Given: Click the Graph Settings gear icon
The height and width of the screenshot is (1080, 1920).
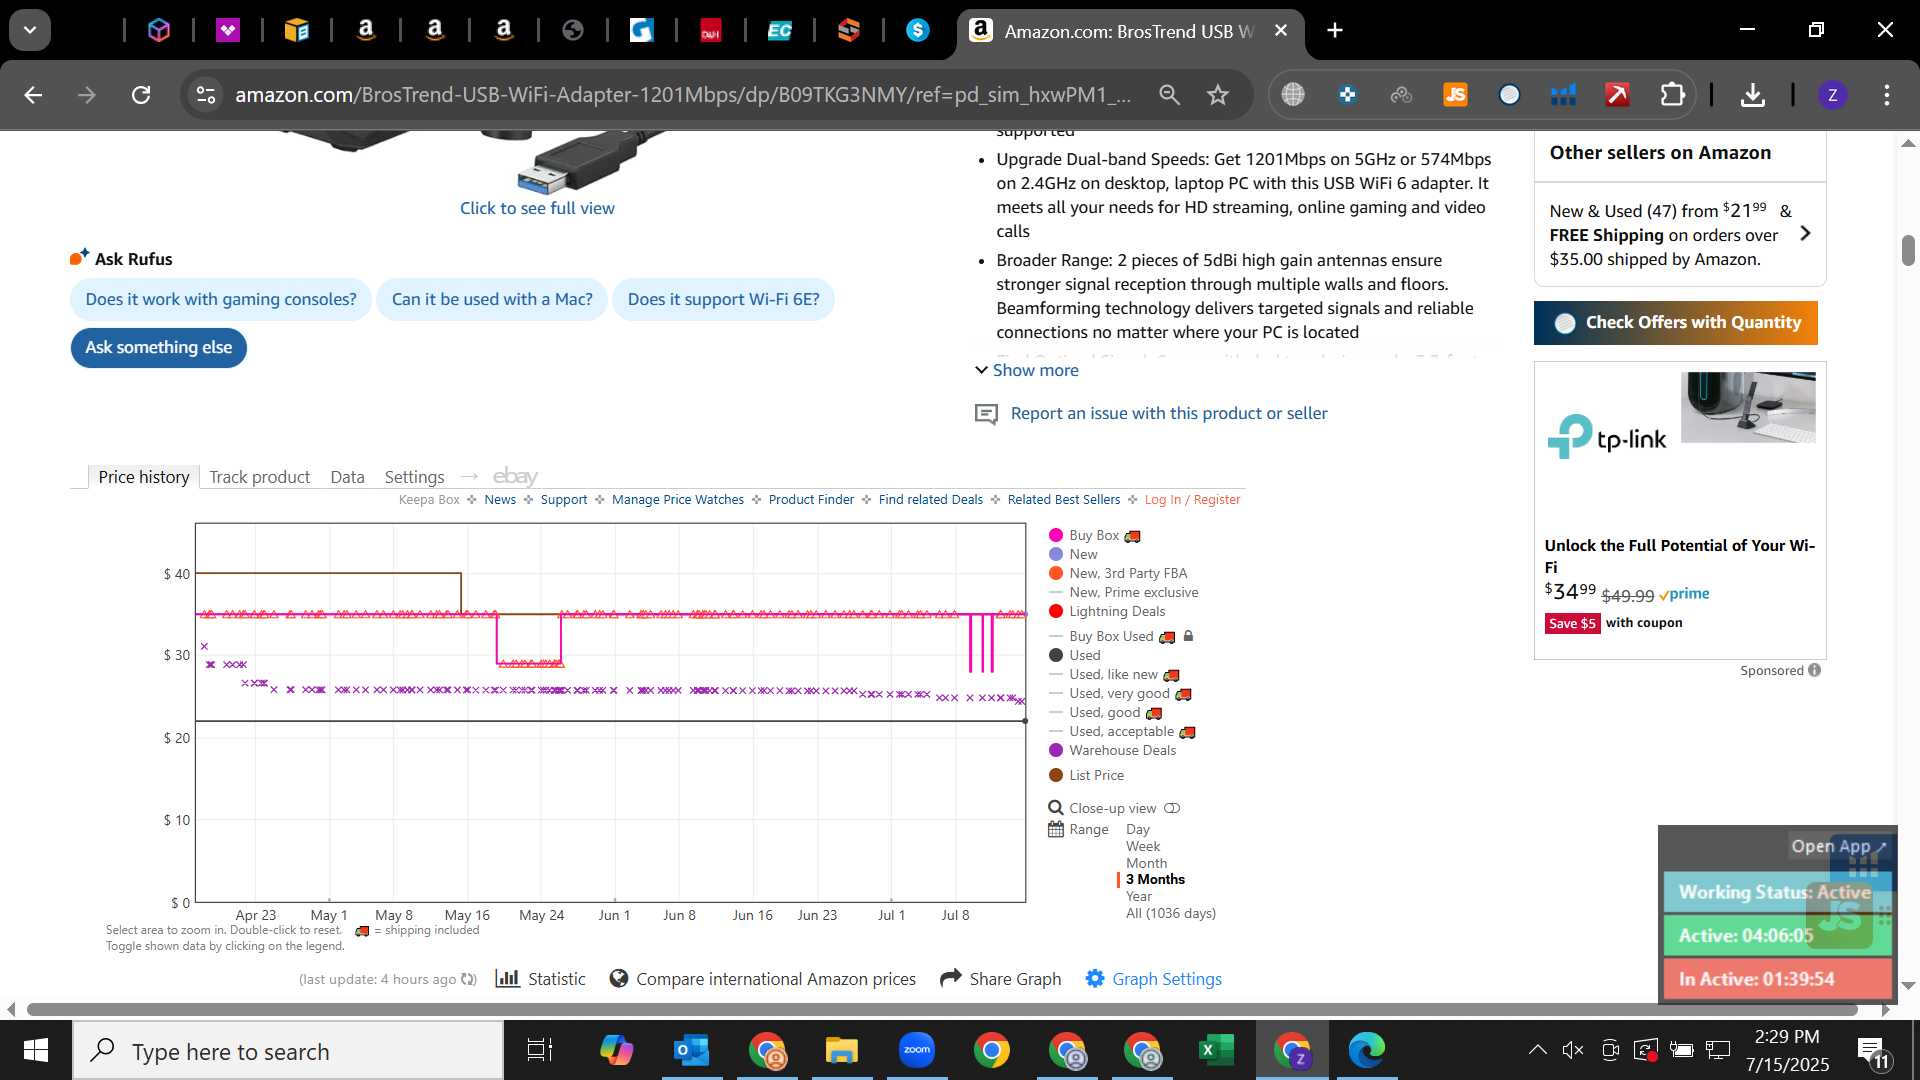Looking at the screenshot, I should tap(1095, 978).
